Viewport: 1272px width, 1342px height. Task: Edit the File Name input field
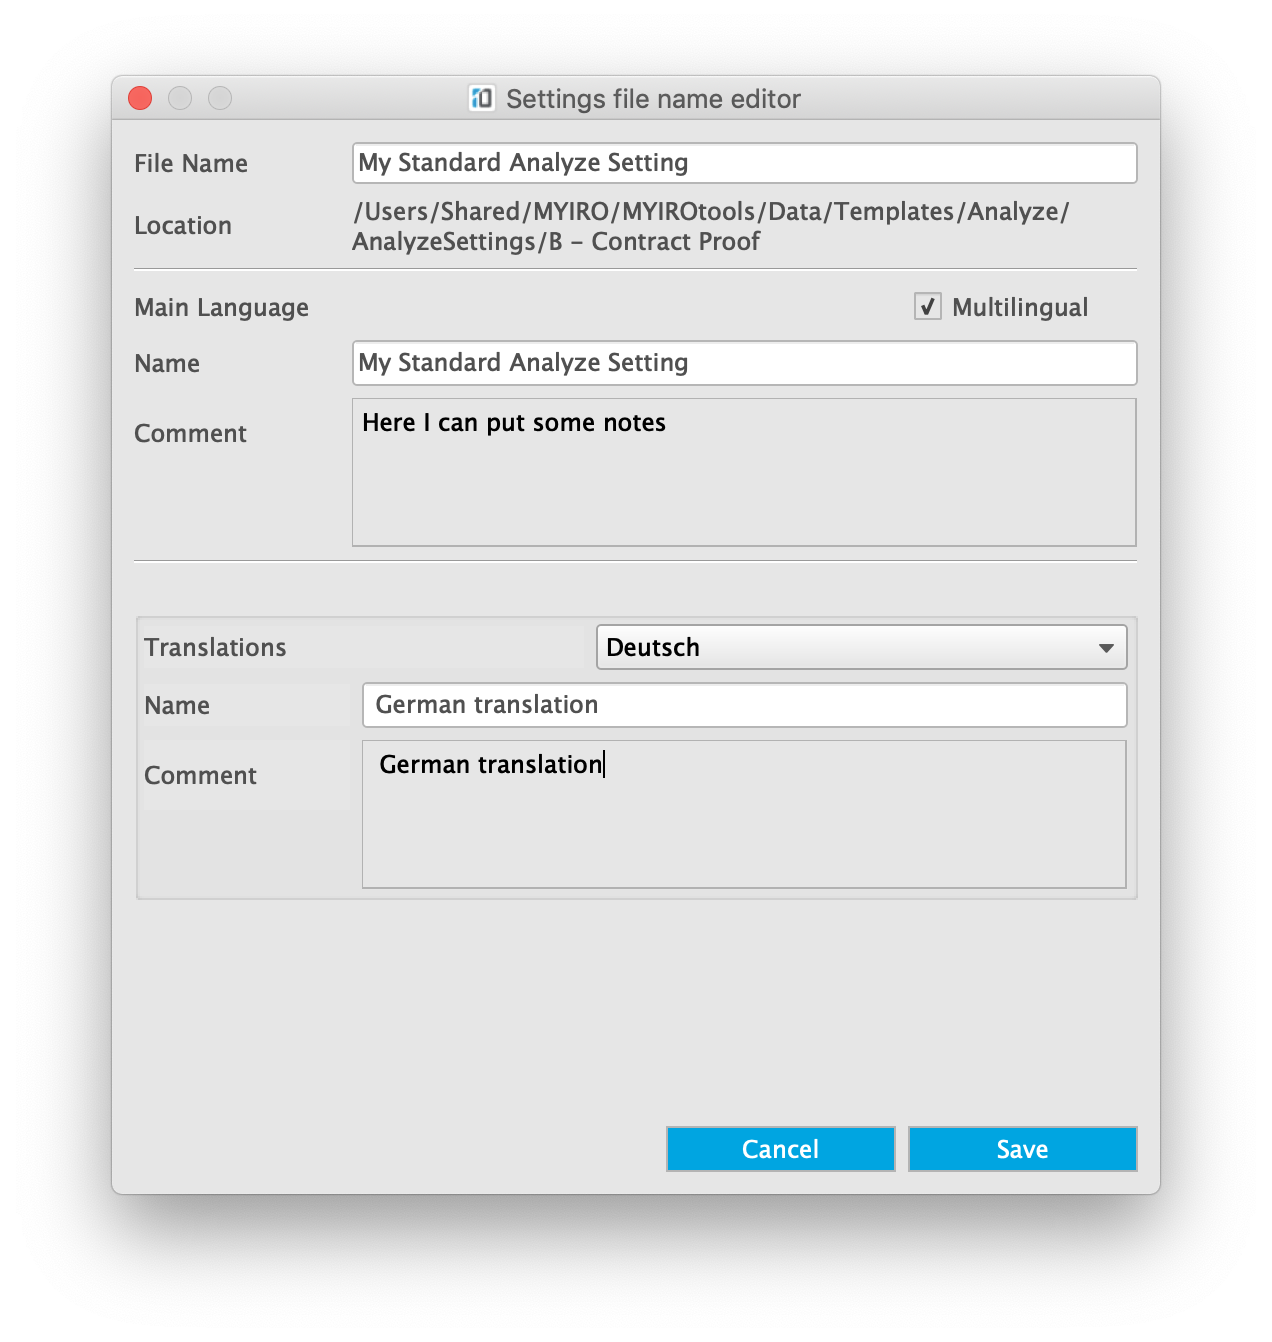point(744,163)
